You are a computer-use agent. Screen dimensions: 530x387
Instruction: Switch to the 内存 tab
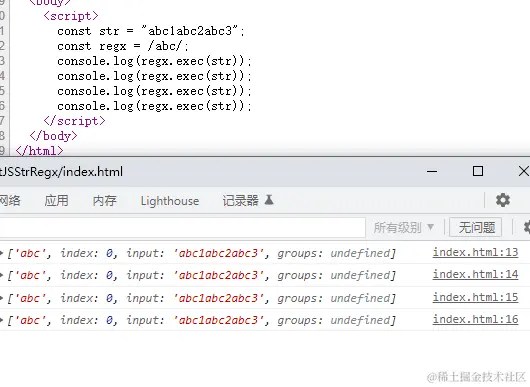[104, 200]
